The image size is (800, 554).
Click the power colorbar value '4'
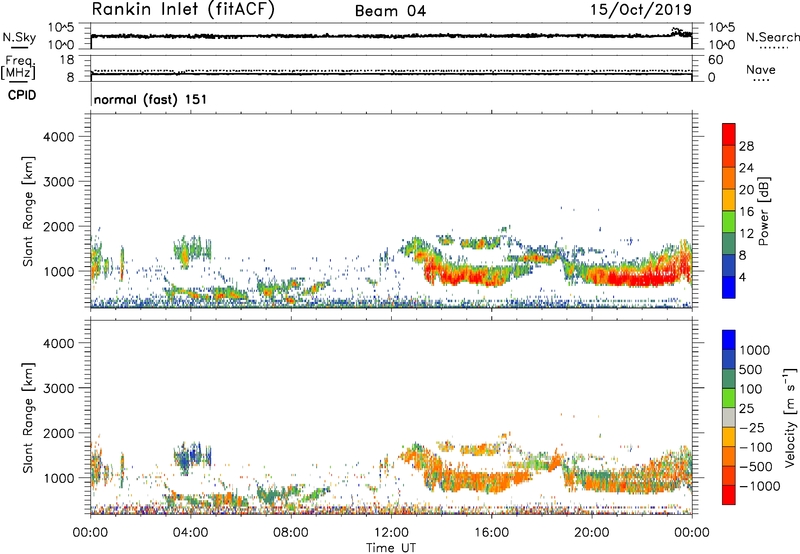point(742,277)
